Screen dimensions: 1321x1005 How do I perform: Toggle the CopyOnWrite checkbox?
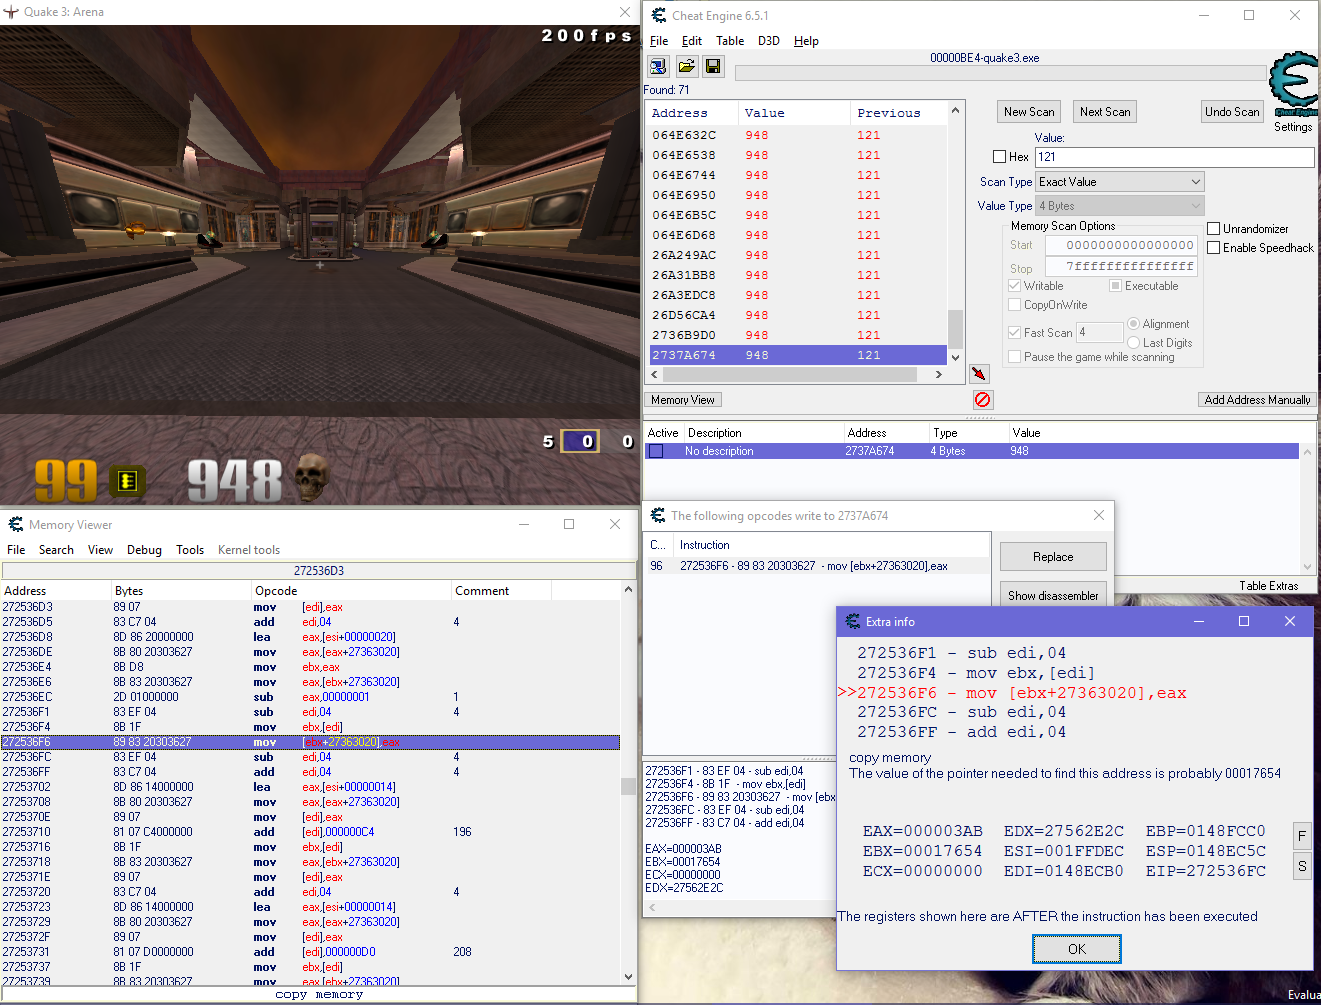tap(1015, 305)
